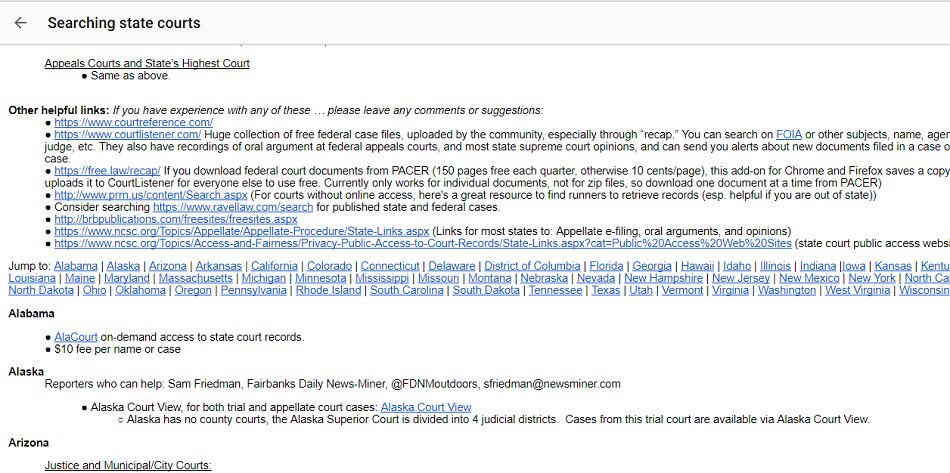This screenshot has height=473, width=950.
Task: Jump to Montana
Action: (490, 278)
